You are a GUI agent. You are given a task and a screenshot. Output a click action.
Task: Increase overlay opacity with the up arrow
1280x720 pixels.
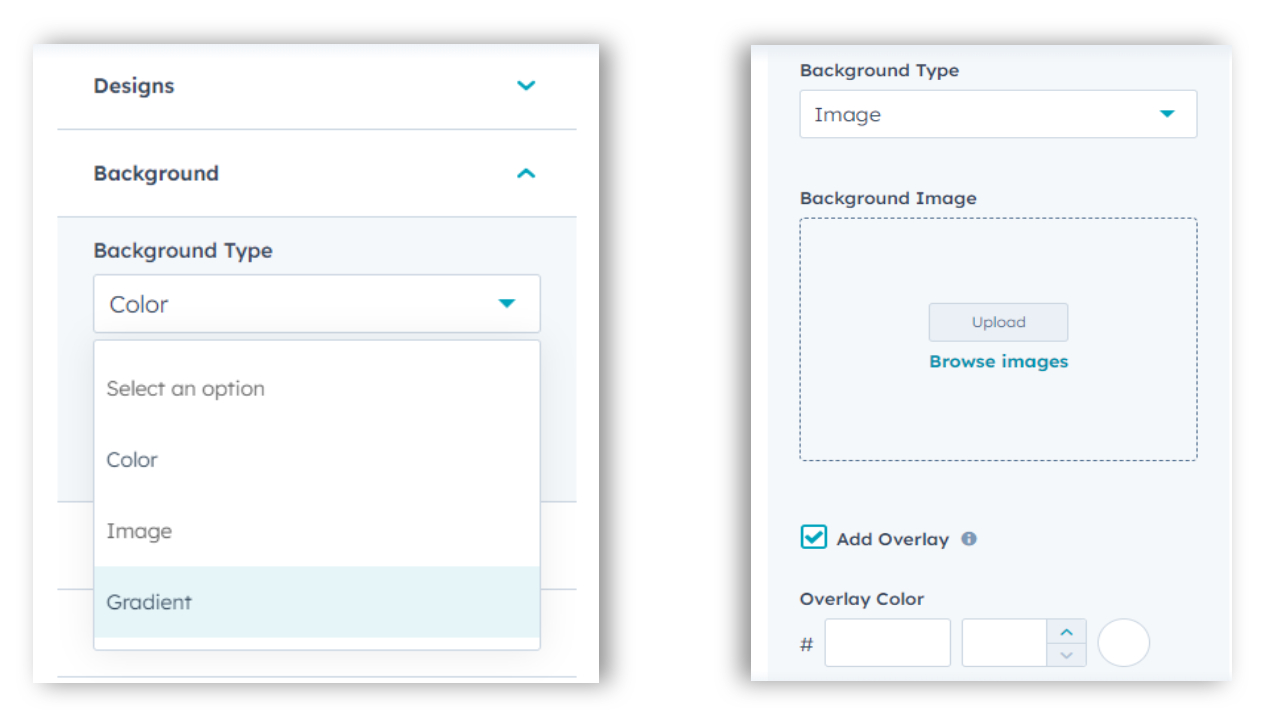(1066, 632)
